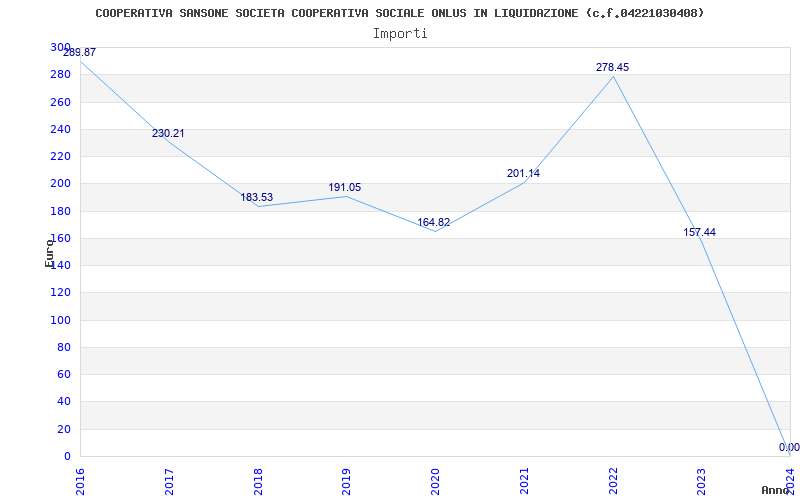Viewport: 800px width, 500px height.
Task: Click the 0 y-axis tick label
Action: tap(67, 456)
